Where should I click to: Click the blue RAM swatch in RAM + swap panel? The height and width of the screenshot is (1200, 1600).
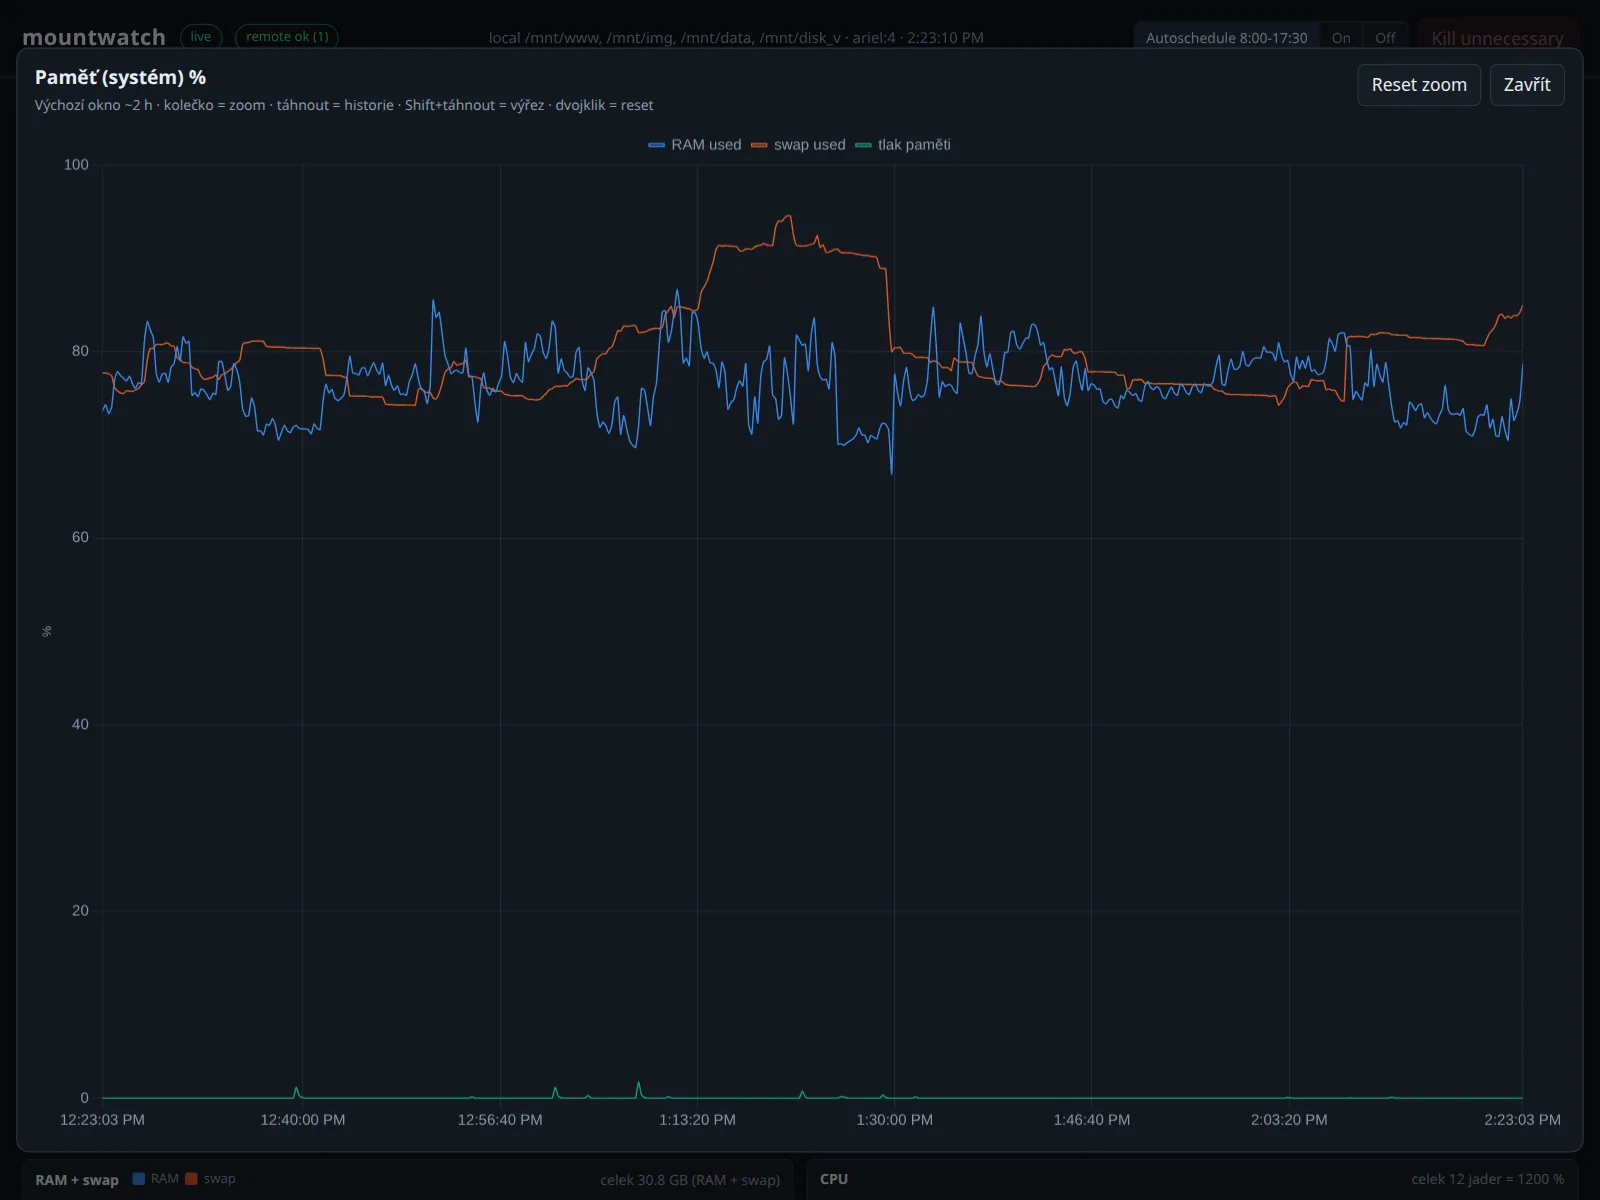[x=139, y=1179]
